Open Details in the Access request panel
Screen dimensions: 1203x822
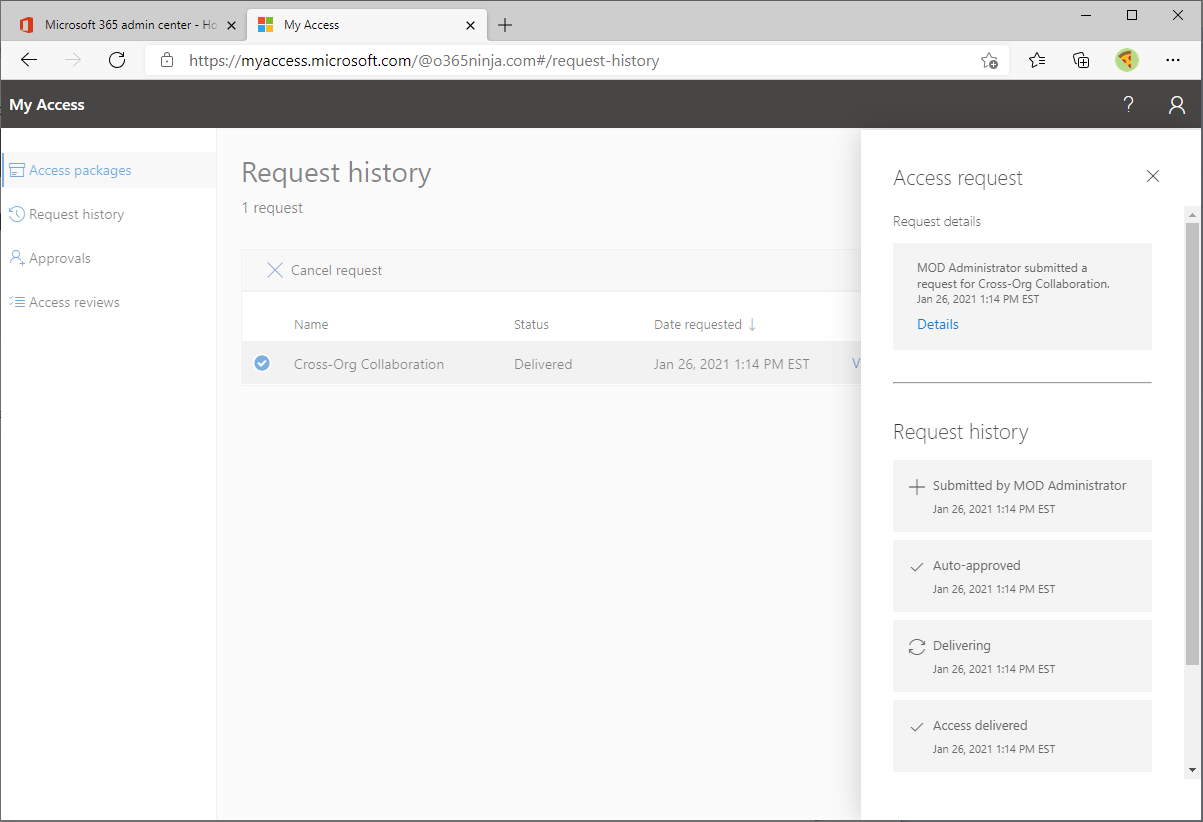pos(937,324)
